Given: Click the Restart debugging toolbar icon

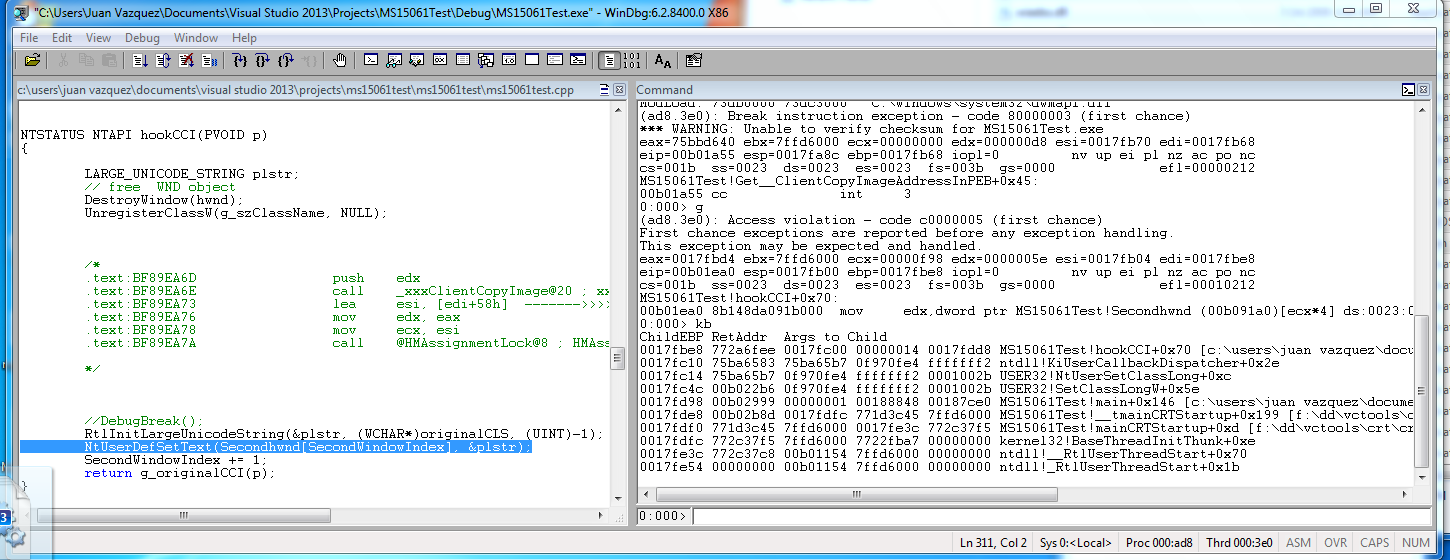Looking at the screenshot, I should [x=162, y=61].
